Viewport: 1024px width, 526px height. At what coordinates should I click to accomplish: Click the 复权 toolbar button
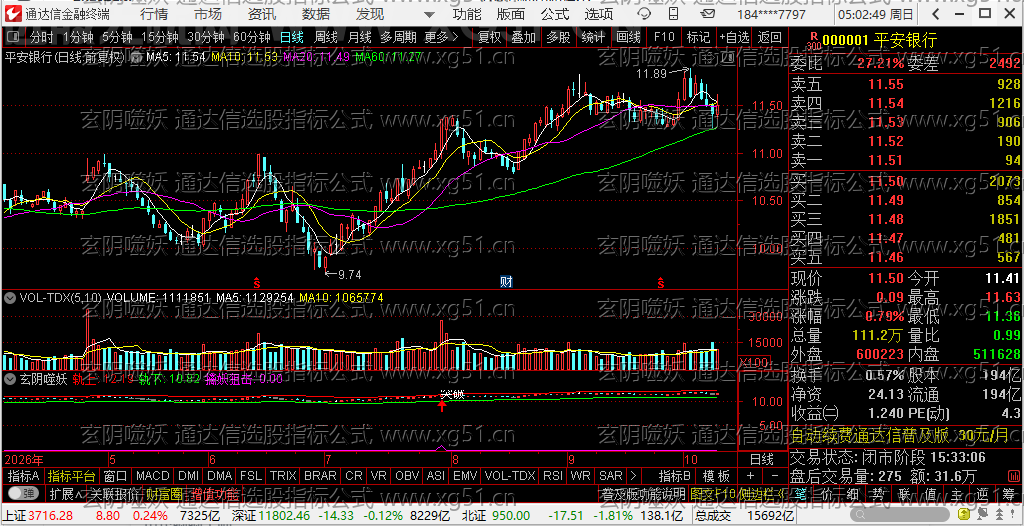coord(489,37)
